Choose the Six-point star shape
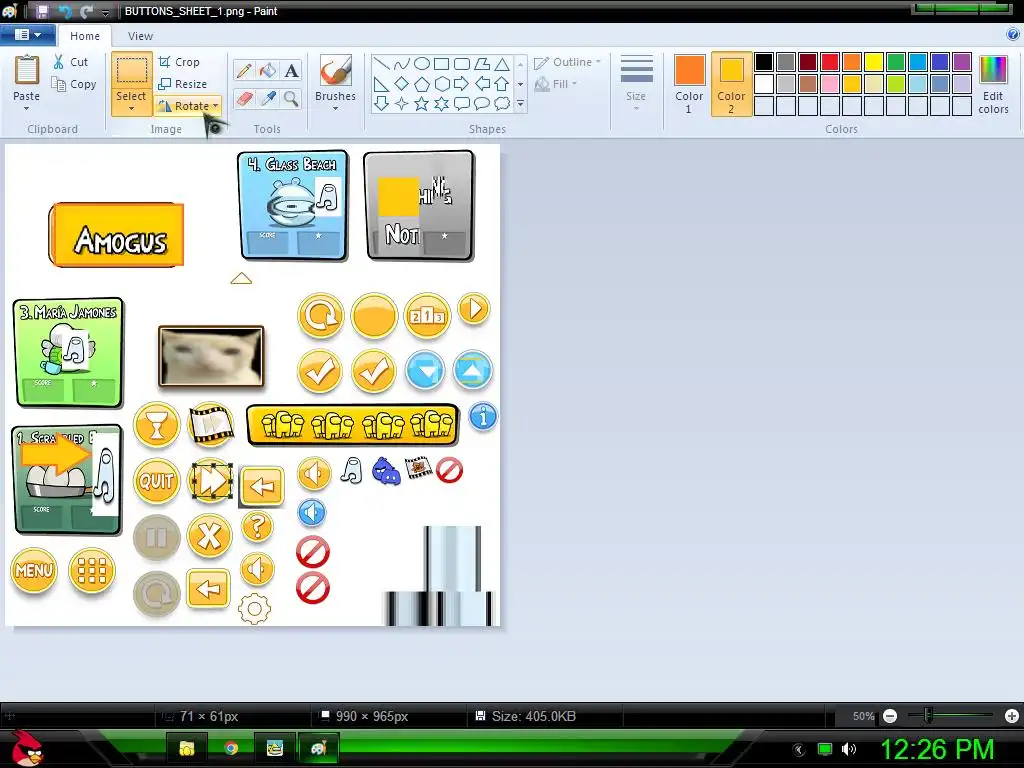Image resolution: width=1024 pixels, height=768 pixels. coord(442,103)
